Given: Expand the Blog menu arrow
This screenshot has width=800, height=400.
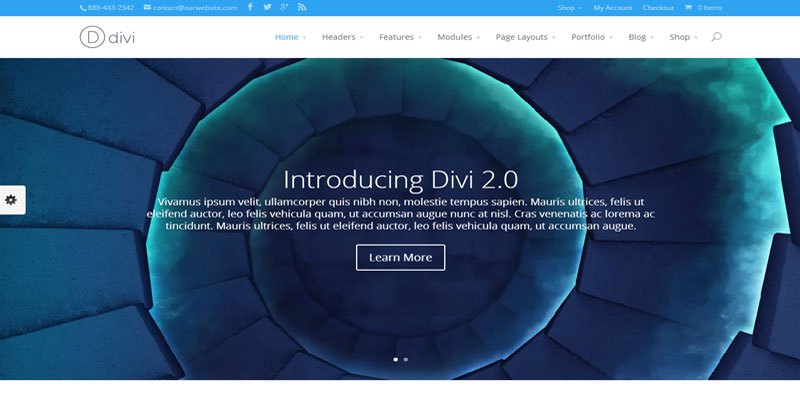Looking at the screenshot, I should (652, 37).
